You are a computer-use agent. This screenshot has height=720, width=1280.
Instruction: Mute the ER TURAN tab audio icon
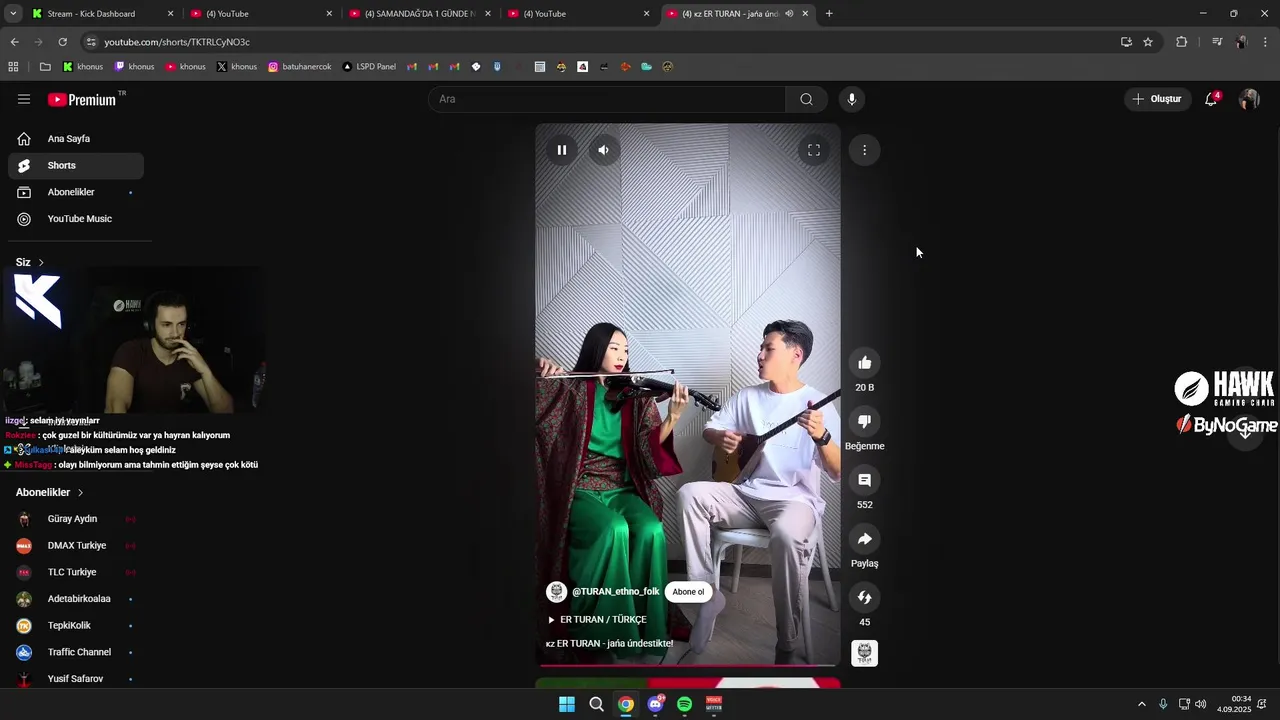point(789,14)
